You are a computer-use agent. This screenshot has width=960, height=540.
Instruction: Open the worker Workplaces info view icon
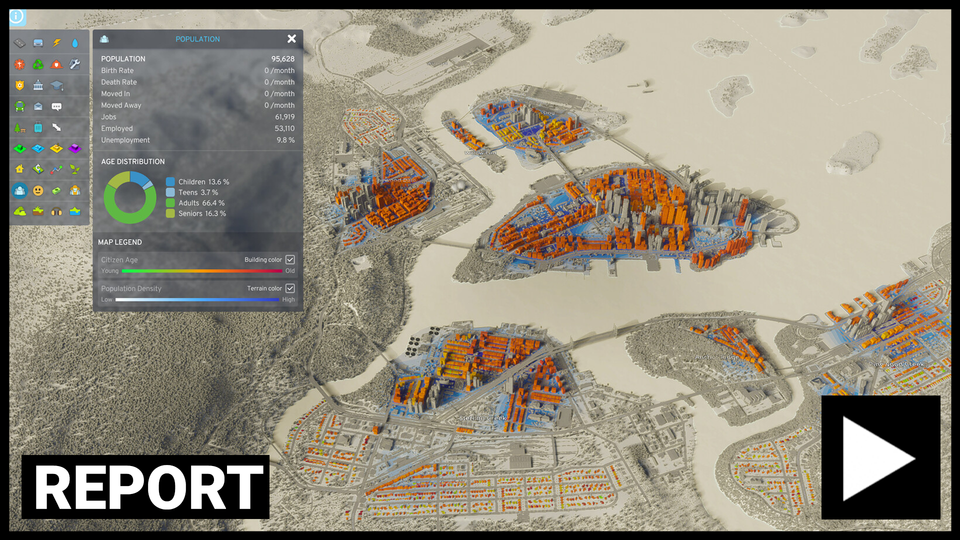coord(75,190)
